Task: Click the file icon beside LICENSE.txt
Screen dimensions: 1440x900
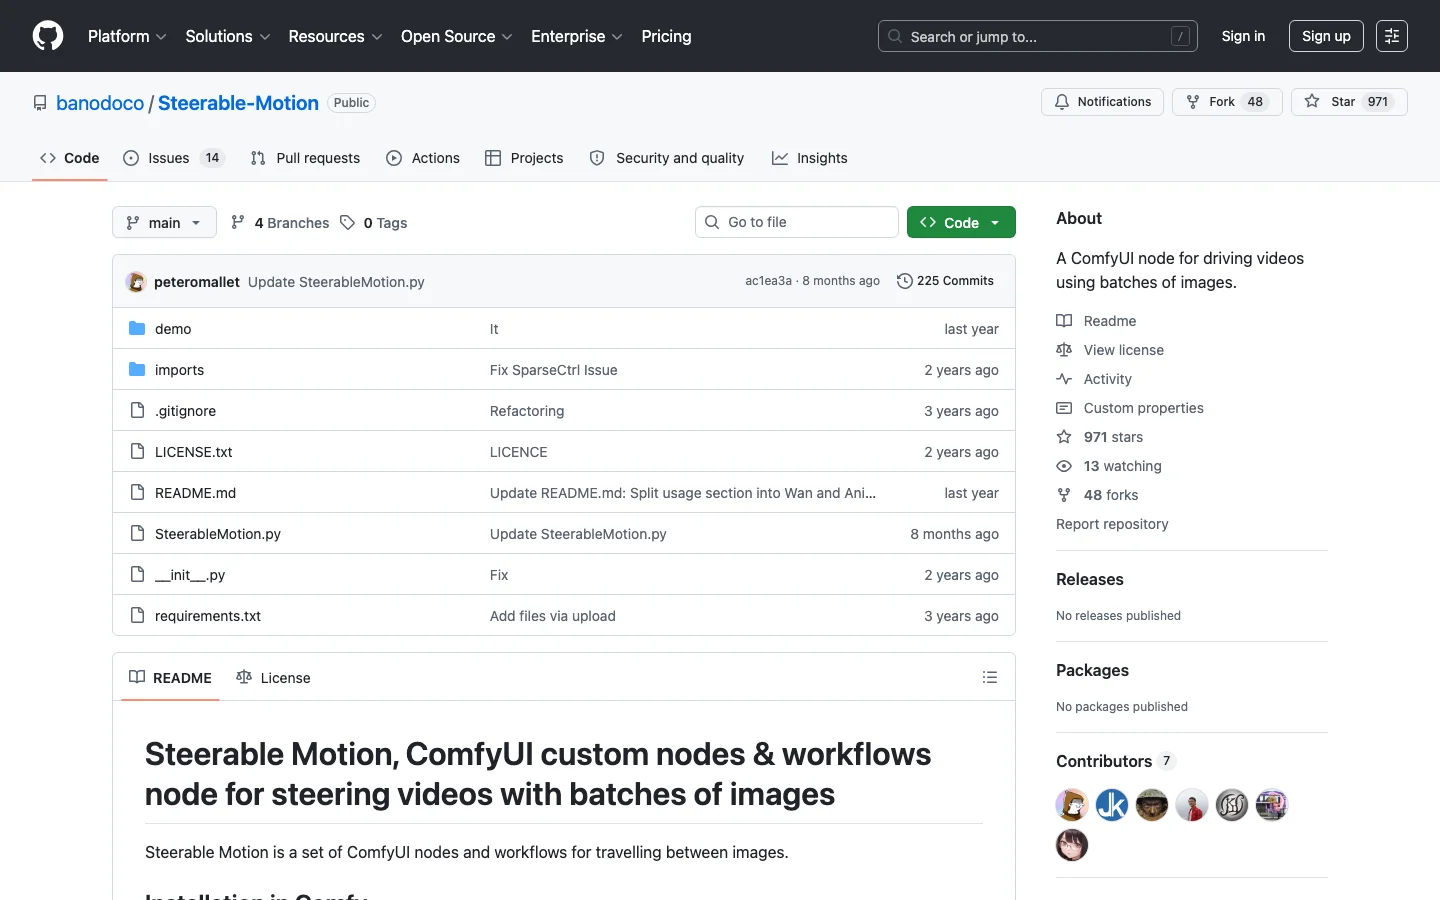Action: point(137,451)
